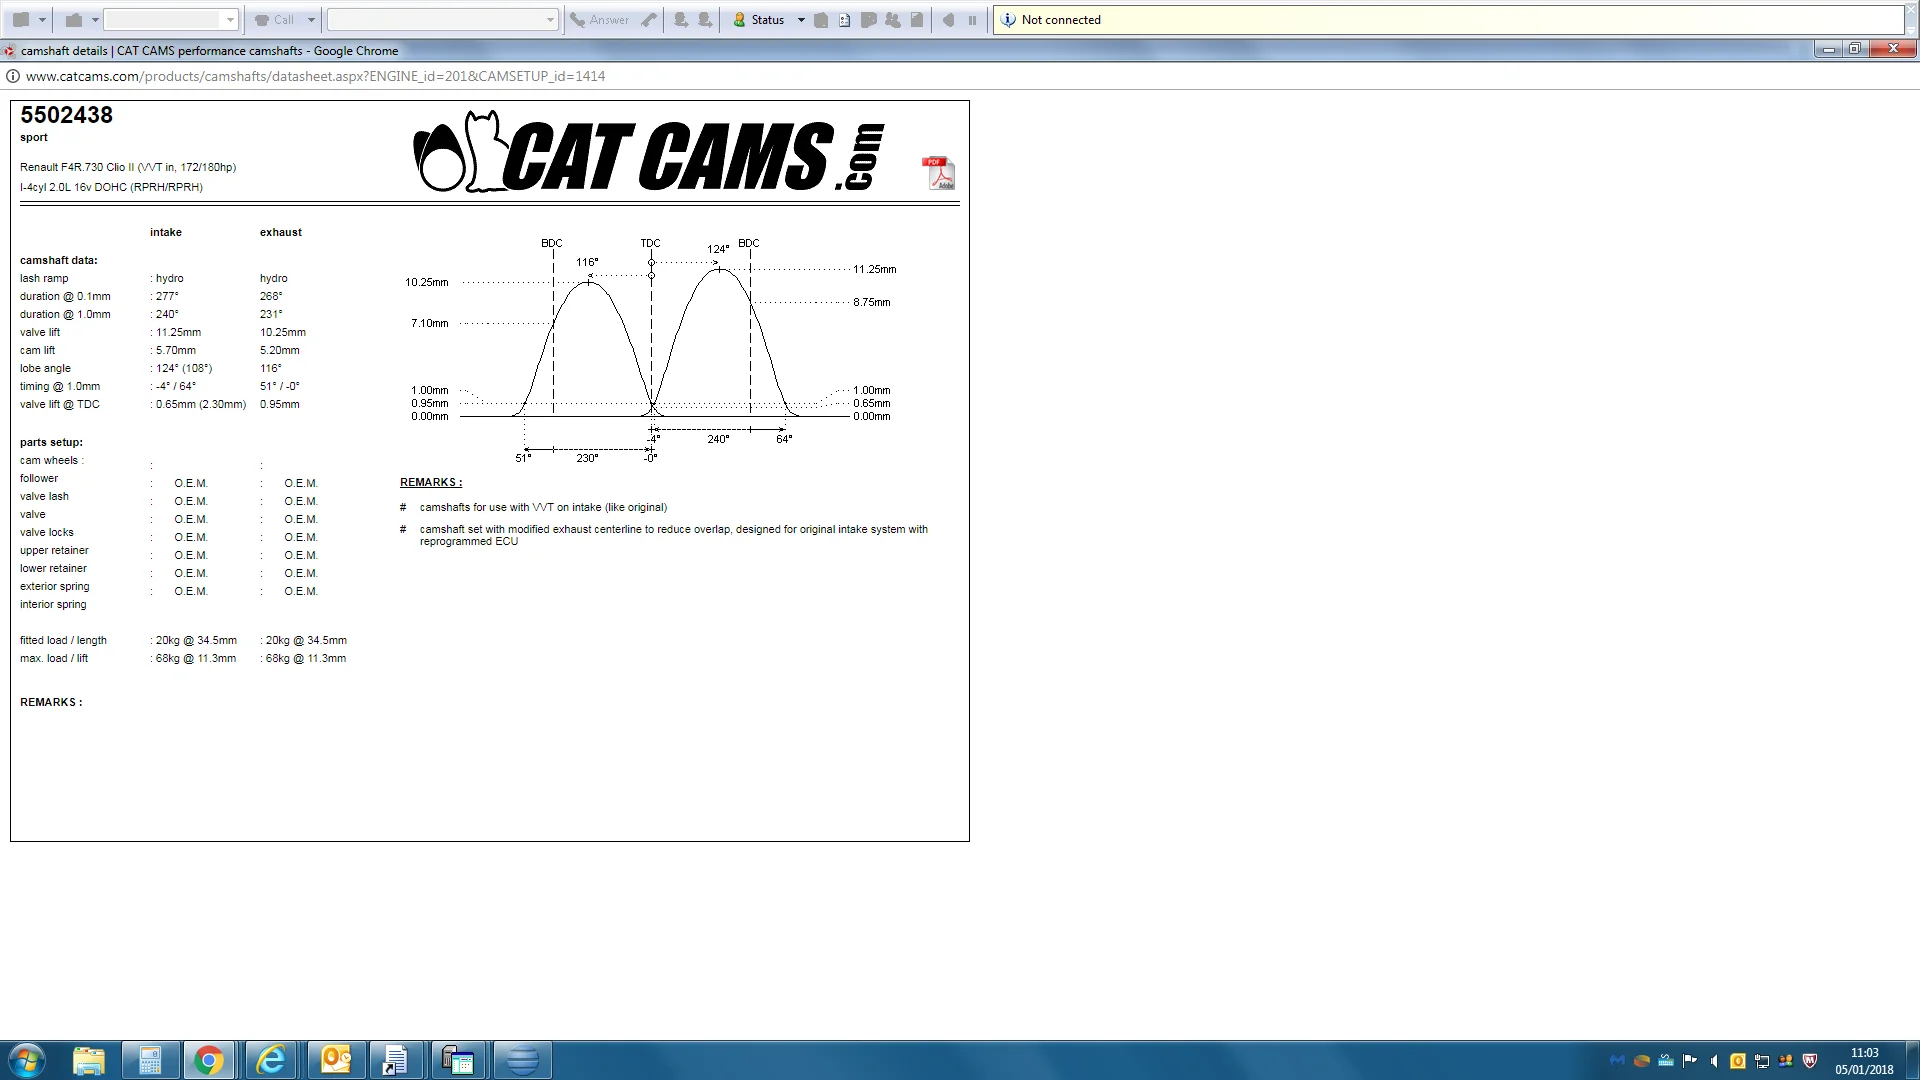Click the Answer phone button
Screen dimensions: 1920x1080
(599, 20)
